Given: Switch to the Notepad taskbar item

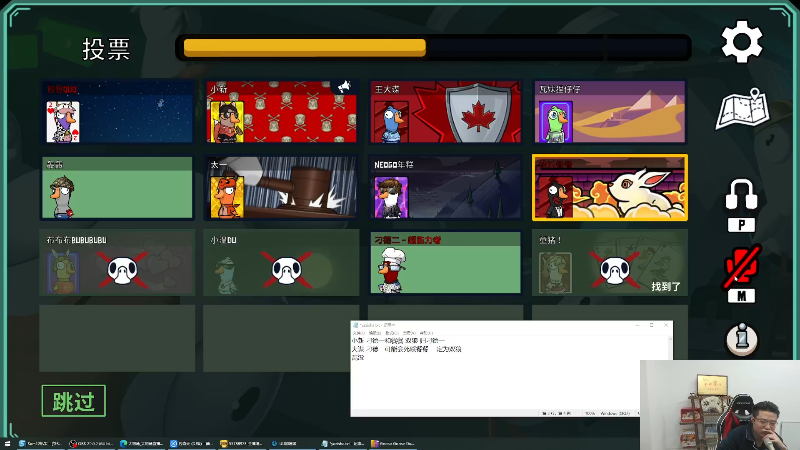Looking at the screenshot, I should [344, 444].
